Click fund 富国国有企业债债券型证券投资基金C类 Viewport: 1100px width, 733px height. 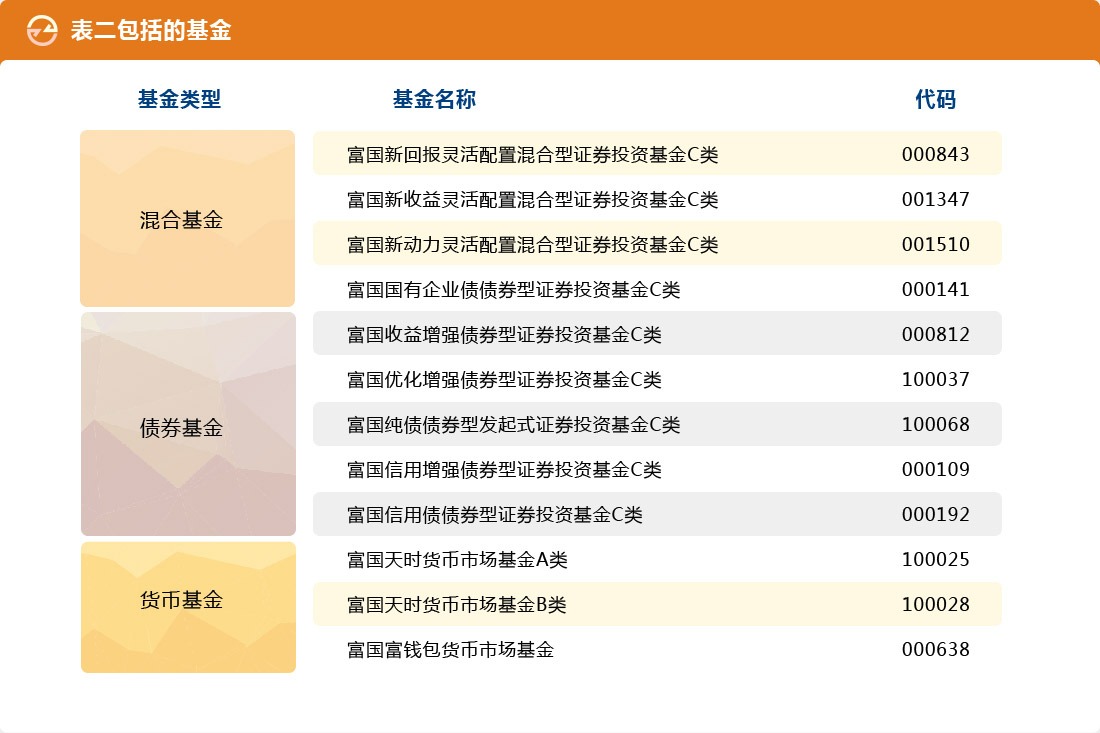[x=514, y=289]
